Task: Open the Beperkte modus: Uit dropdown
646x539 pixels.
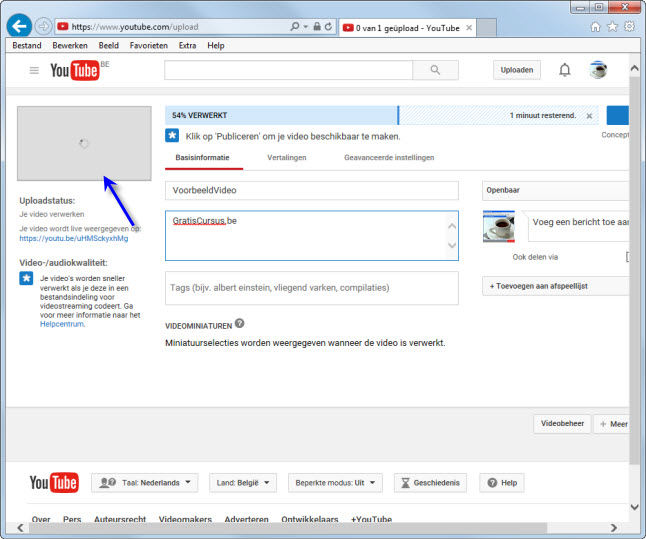Action: click(335, 483)
